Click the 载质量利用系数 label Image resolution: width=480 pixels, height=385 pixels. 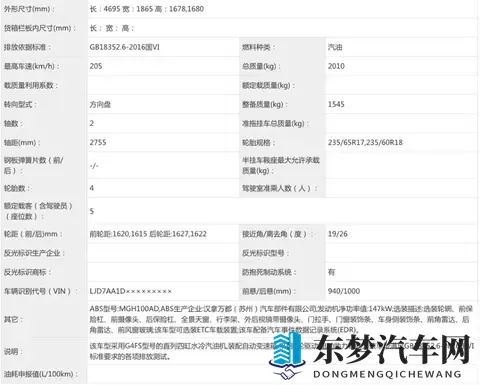coord(31,85)
